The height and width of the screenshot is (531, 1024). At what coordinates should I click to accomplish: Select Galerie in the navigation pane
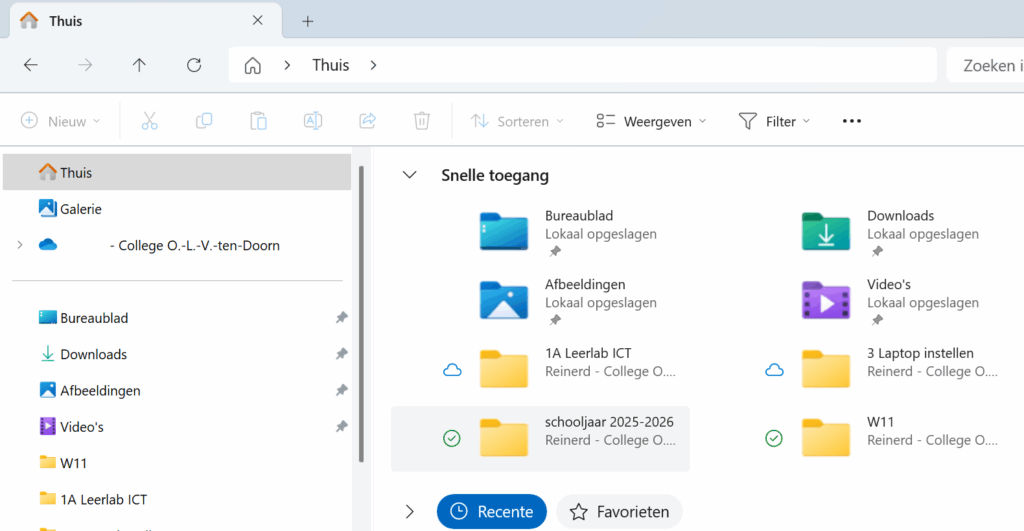[80, 209]
